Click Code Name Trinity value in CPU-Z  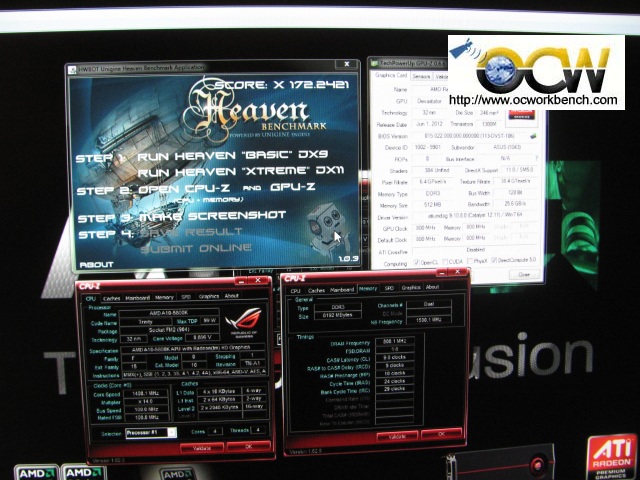tap(145, 322)
